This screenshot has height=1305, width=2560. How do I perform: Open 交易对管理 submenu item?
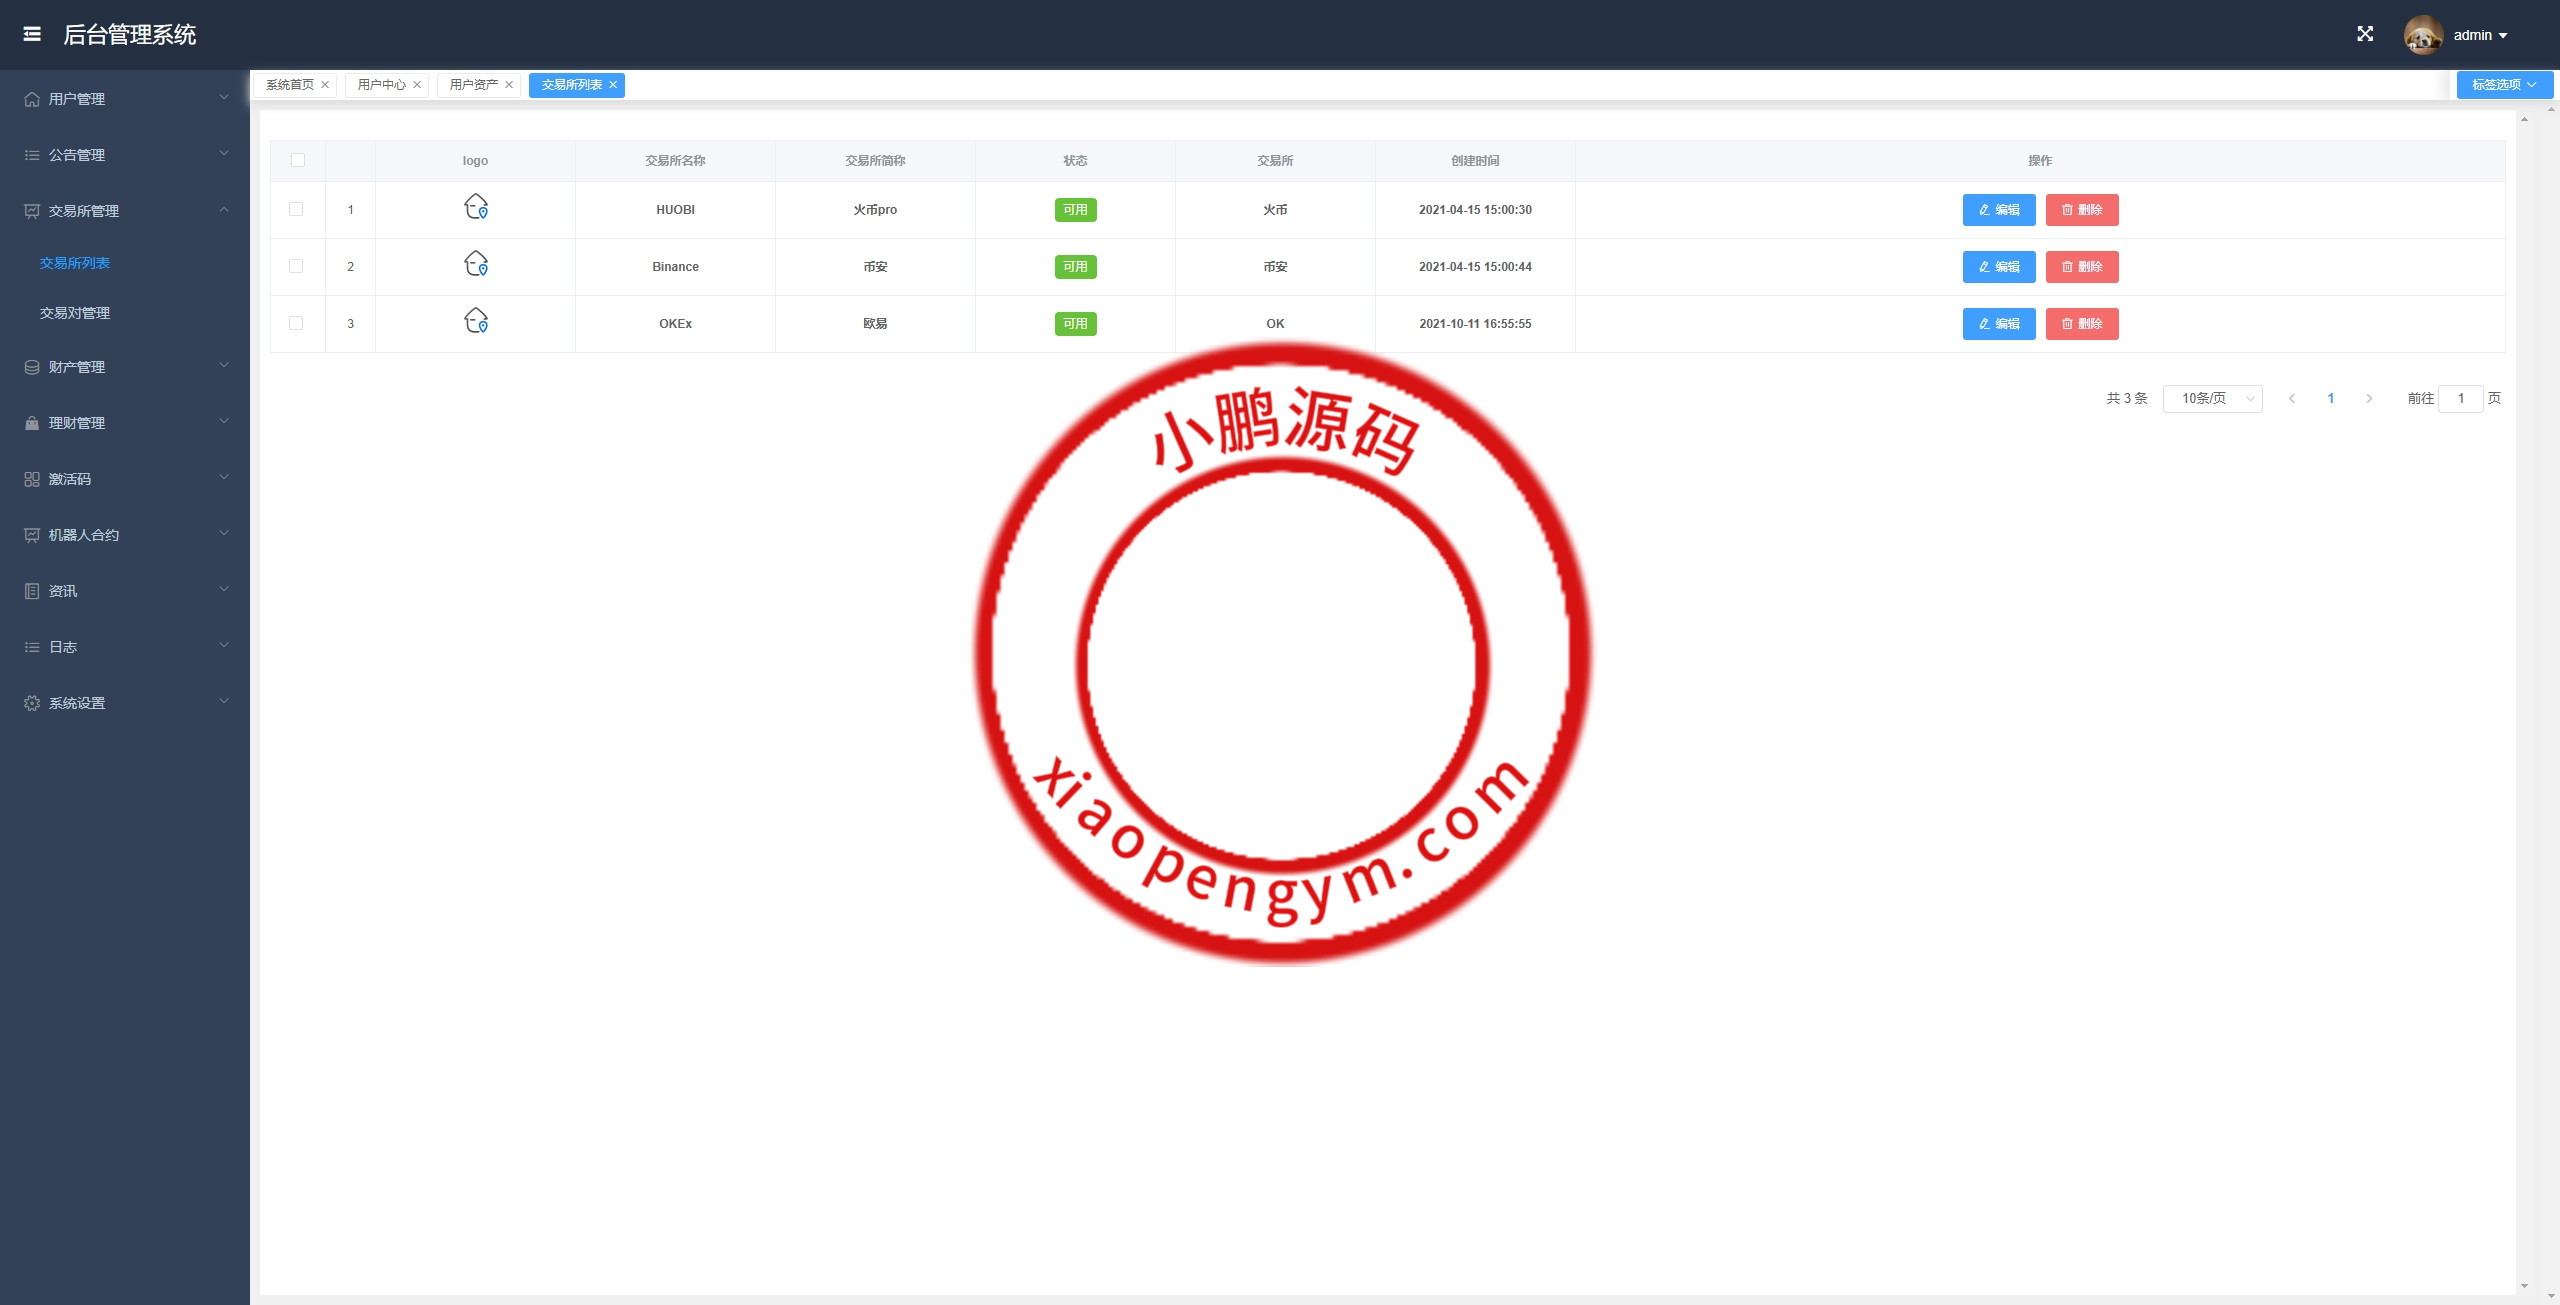[75, 313]
